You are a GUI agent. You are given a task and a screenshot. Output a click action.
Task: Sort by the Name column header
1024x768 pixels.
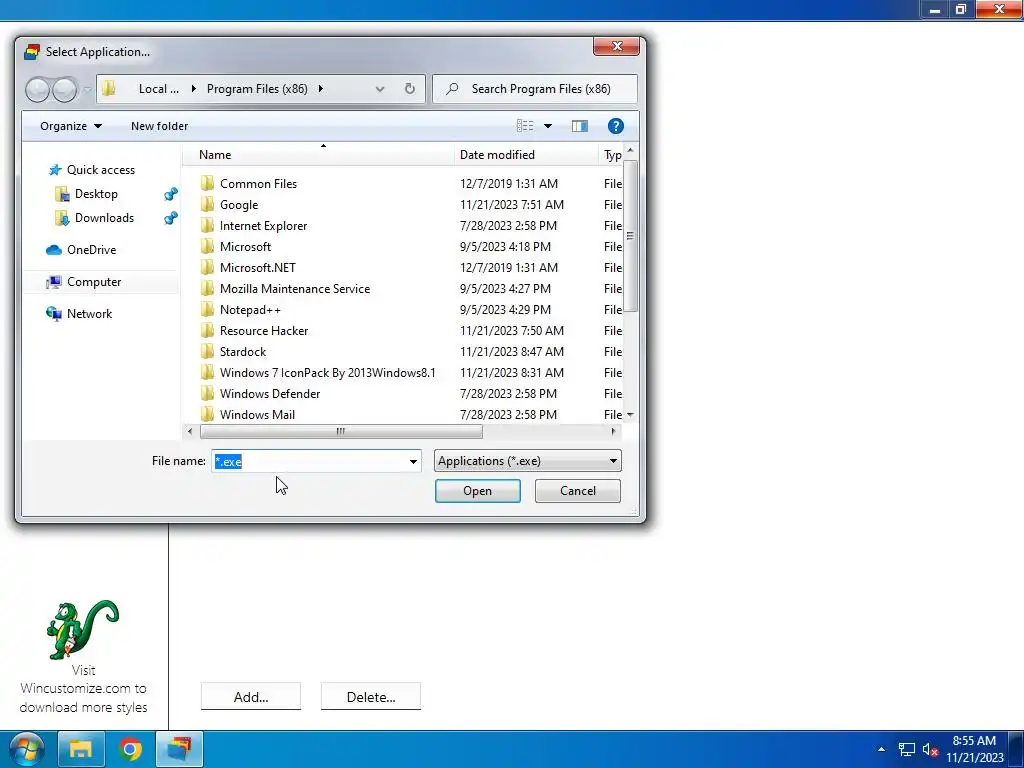click(215, 155)
